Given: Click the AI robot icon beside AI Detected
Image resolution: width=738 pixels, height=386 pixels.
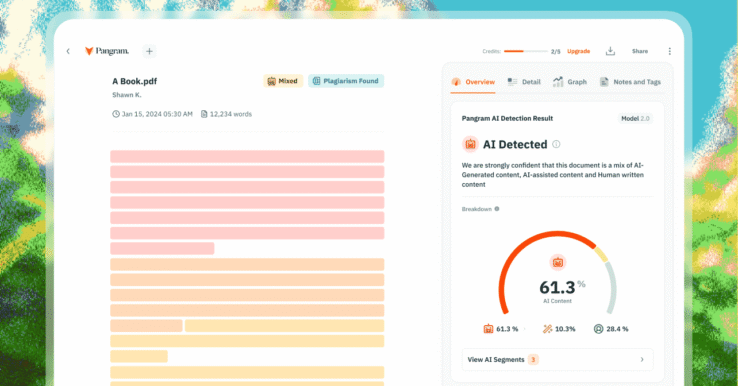Looking at the screenshot, I should (x=470, y=145).
